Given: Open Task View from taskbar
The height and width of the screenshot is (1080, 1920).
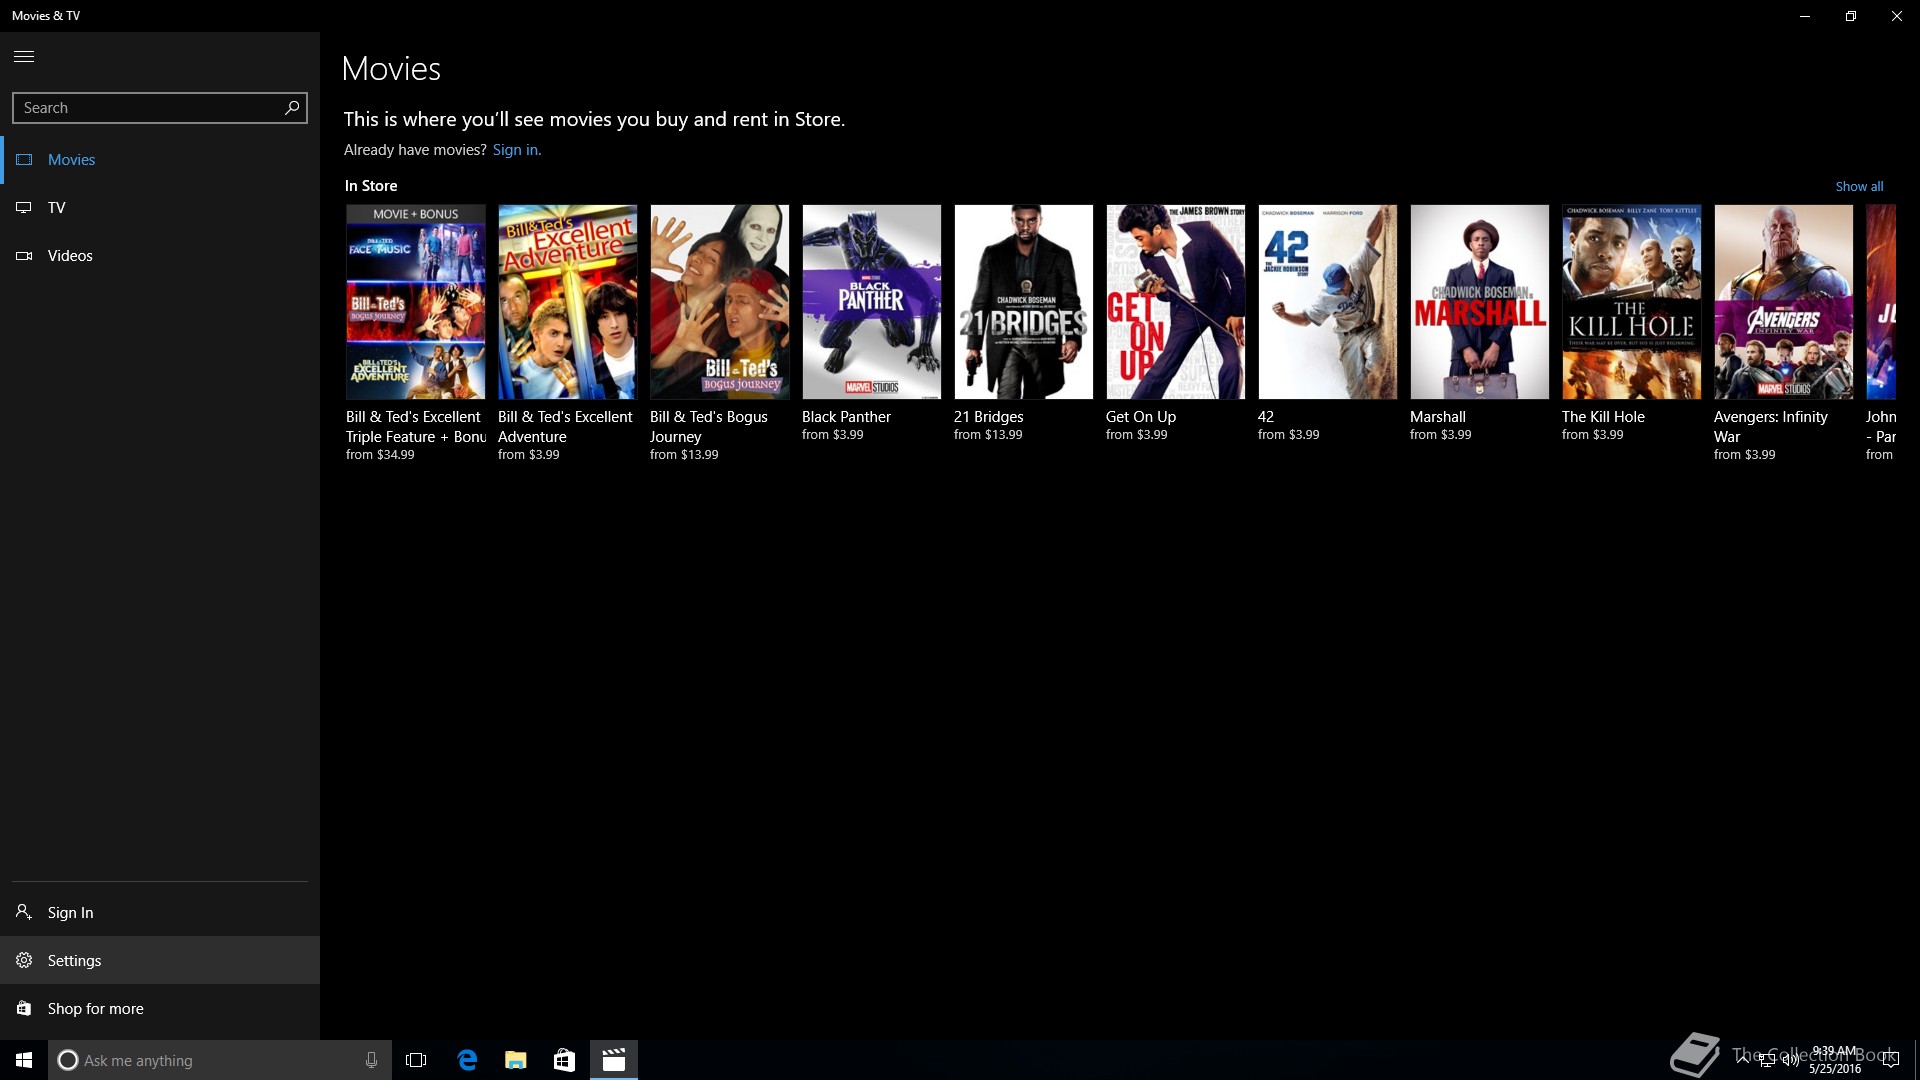Looking at the screenshot, I should pyautogui.click(x=416, y=1060).
